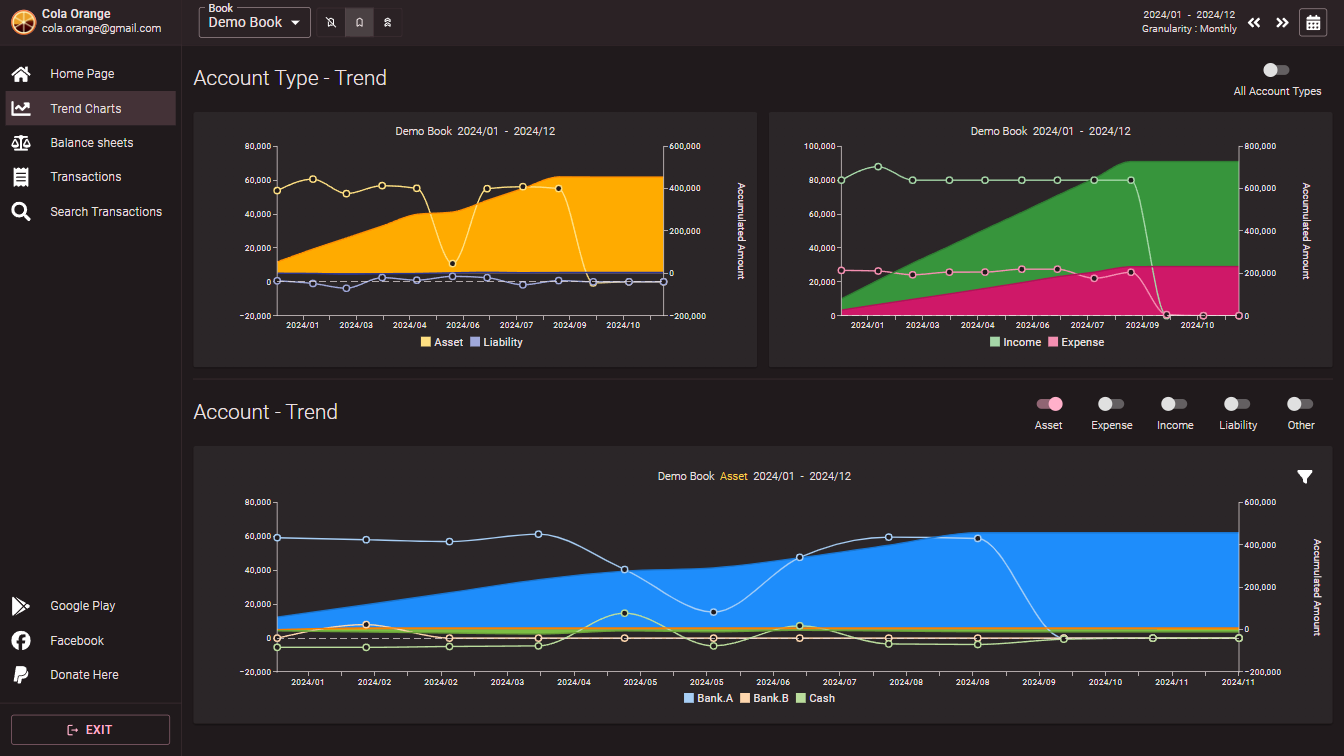Select the single bookmark view icon
The height and width of the screenshot is (756, 1344).
(359, 22)
